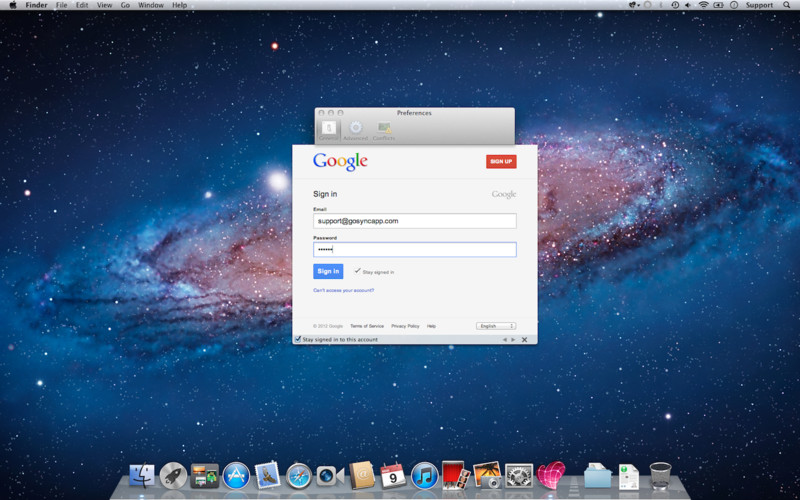Open the English language dropdown
Image resolution: width=800 pixels, height=500 pixels.
496,326
